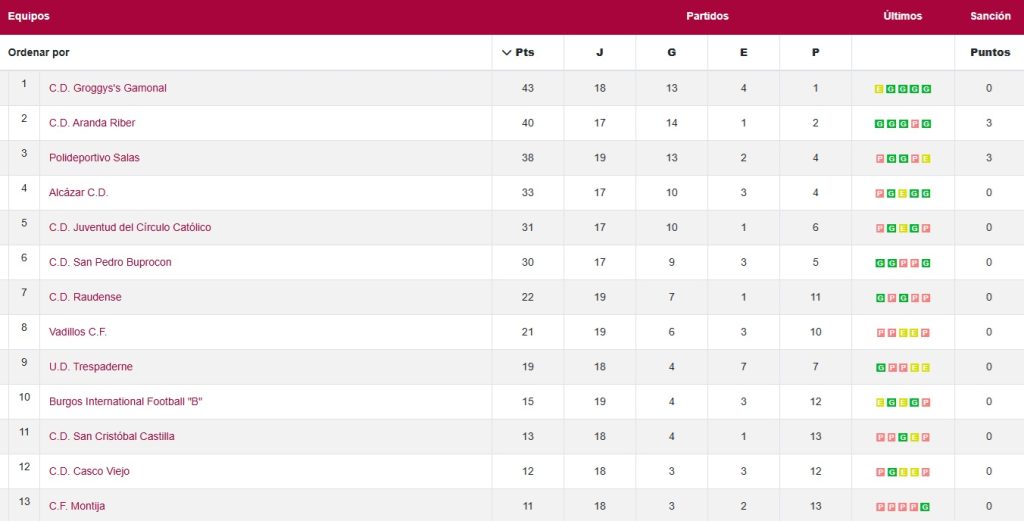Click the yellow E badge in Alcázar C.D. row
This screenshot has width=1024, height=521.
903,194
